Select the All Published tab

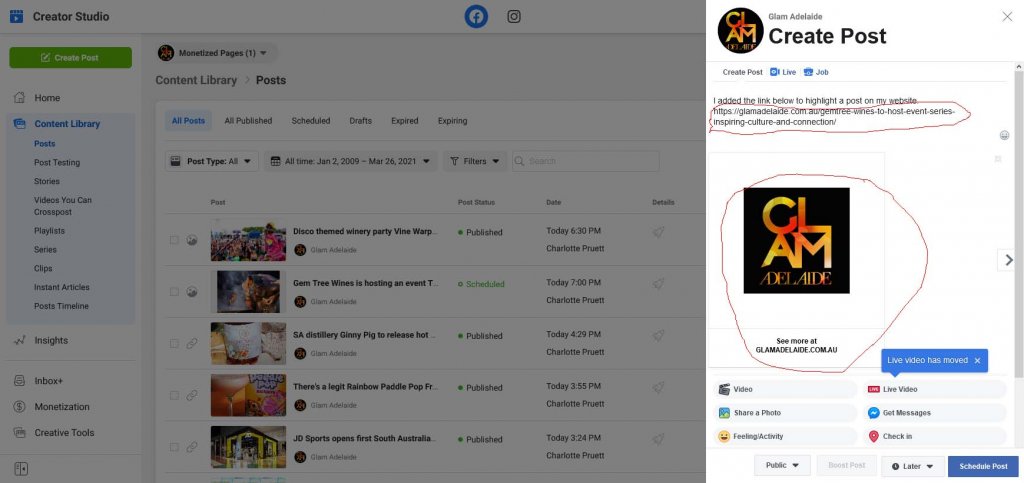click(248, 121)
